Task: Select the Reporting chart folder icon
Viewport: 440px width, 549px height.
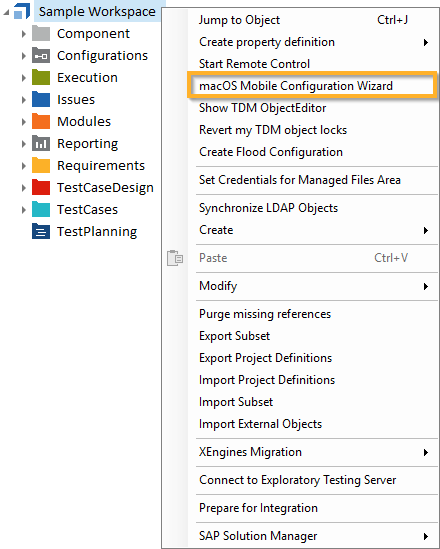Action: tap(41, 143)
